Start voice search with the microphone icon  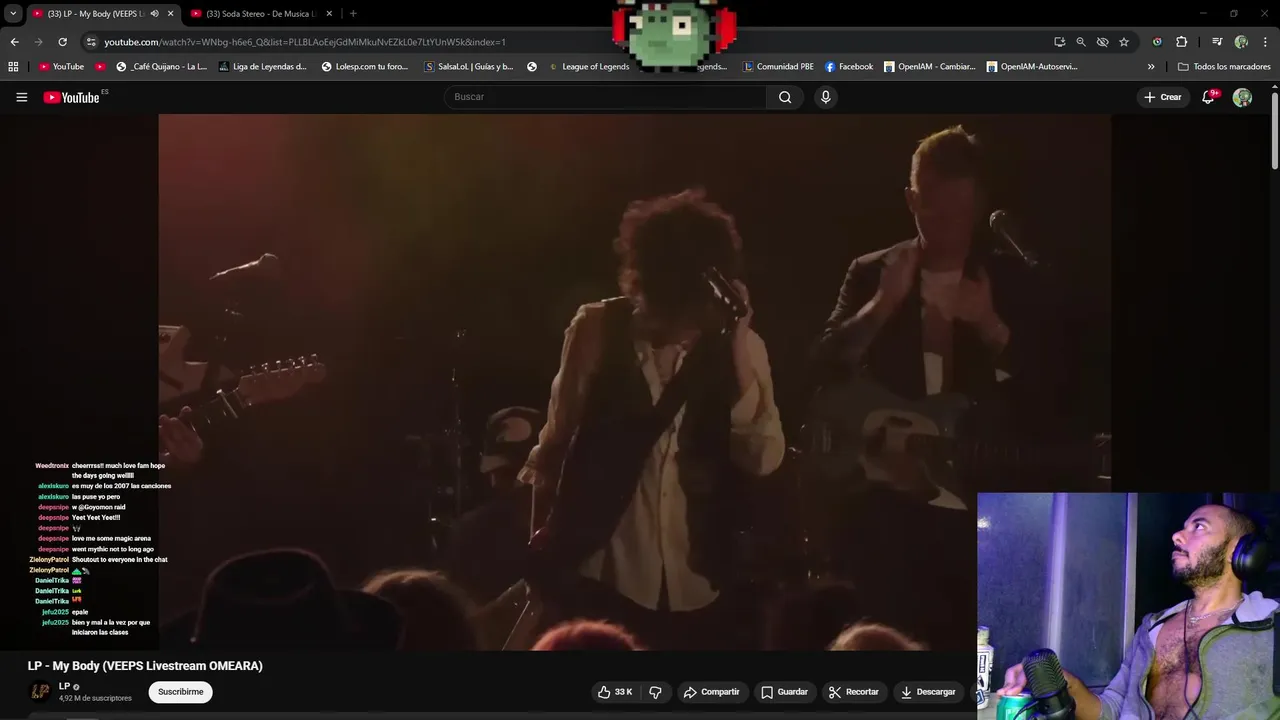tap(825, 97)
